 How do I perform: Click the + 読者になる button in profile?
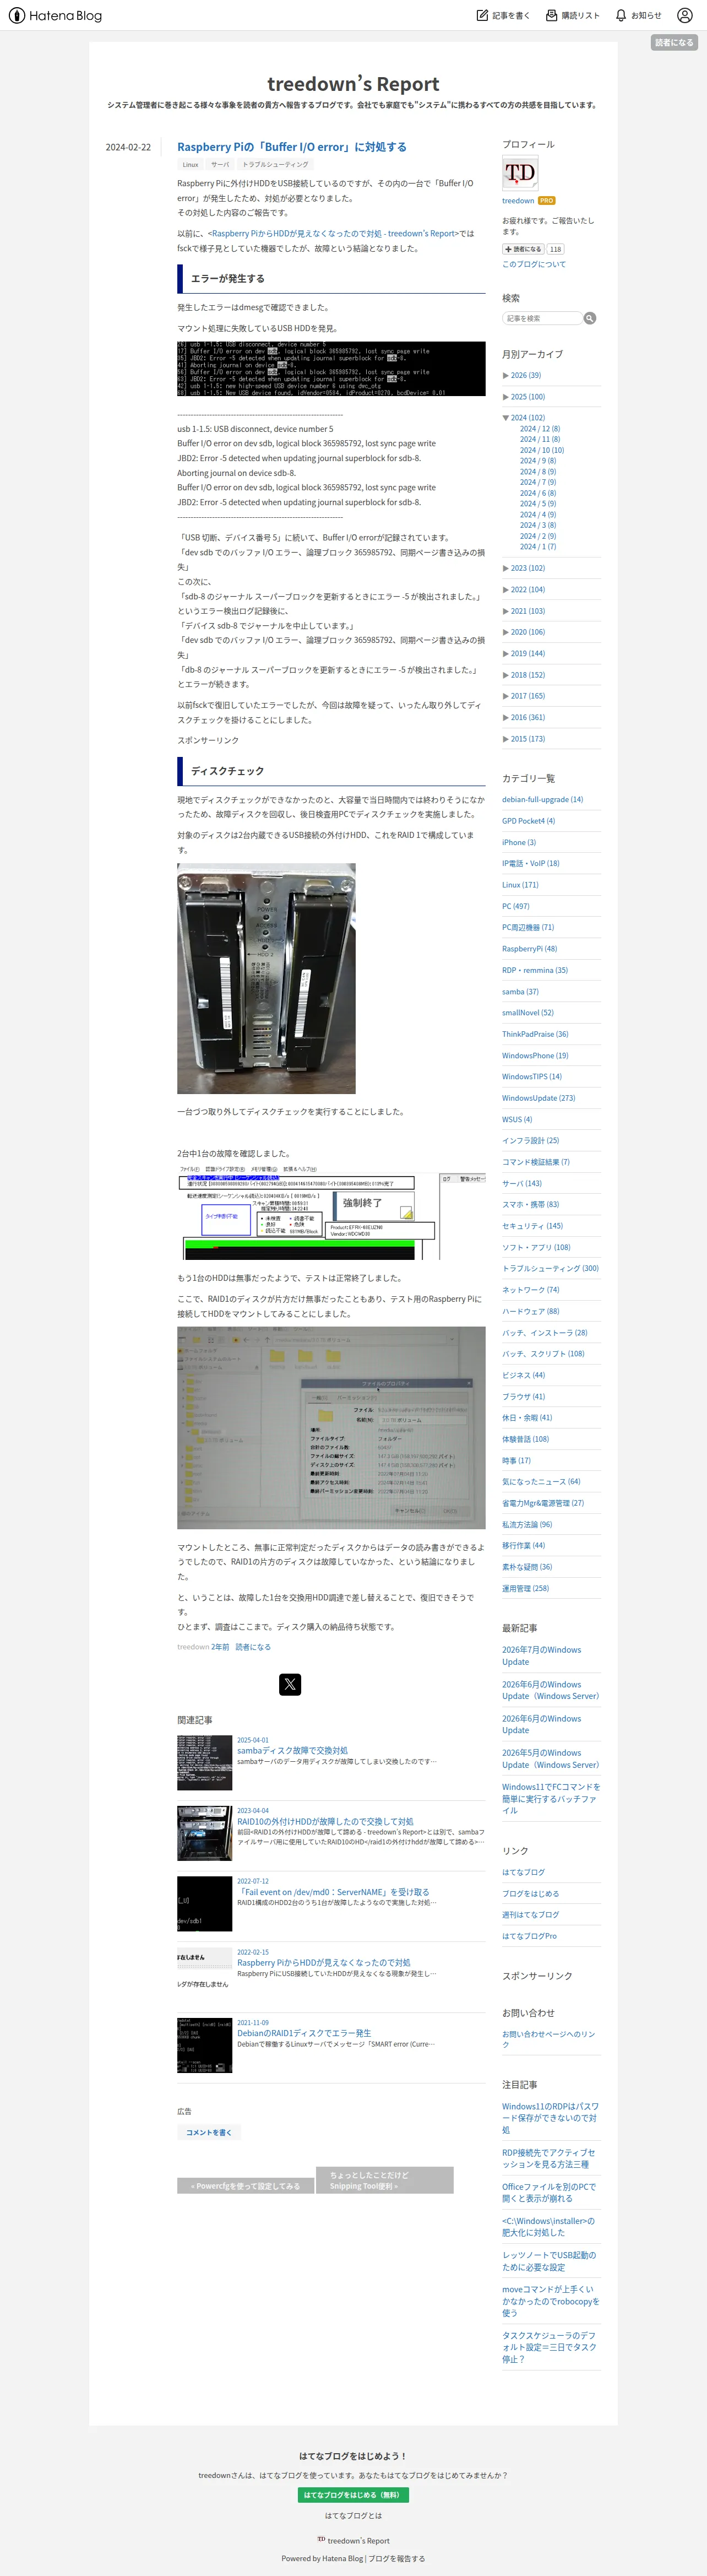[x=523, y=249]
